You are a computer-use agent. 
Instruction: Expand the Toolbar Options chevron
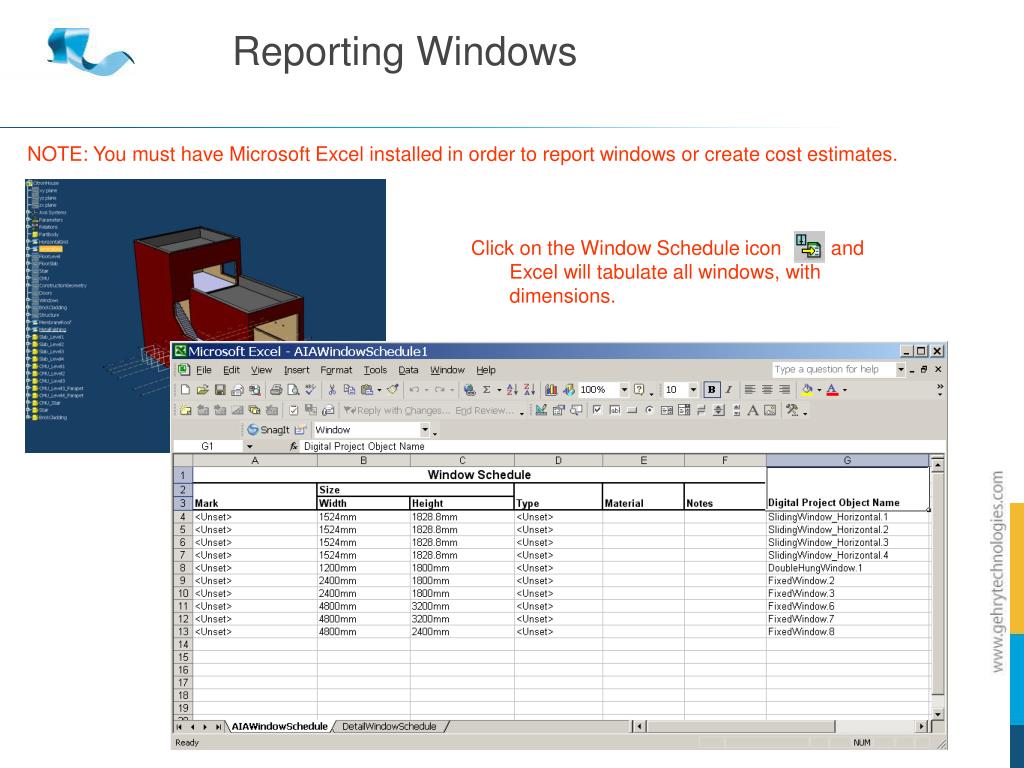click(940, 390)
